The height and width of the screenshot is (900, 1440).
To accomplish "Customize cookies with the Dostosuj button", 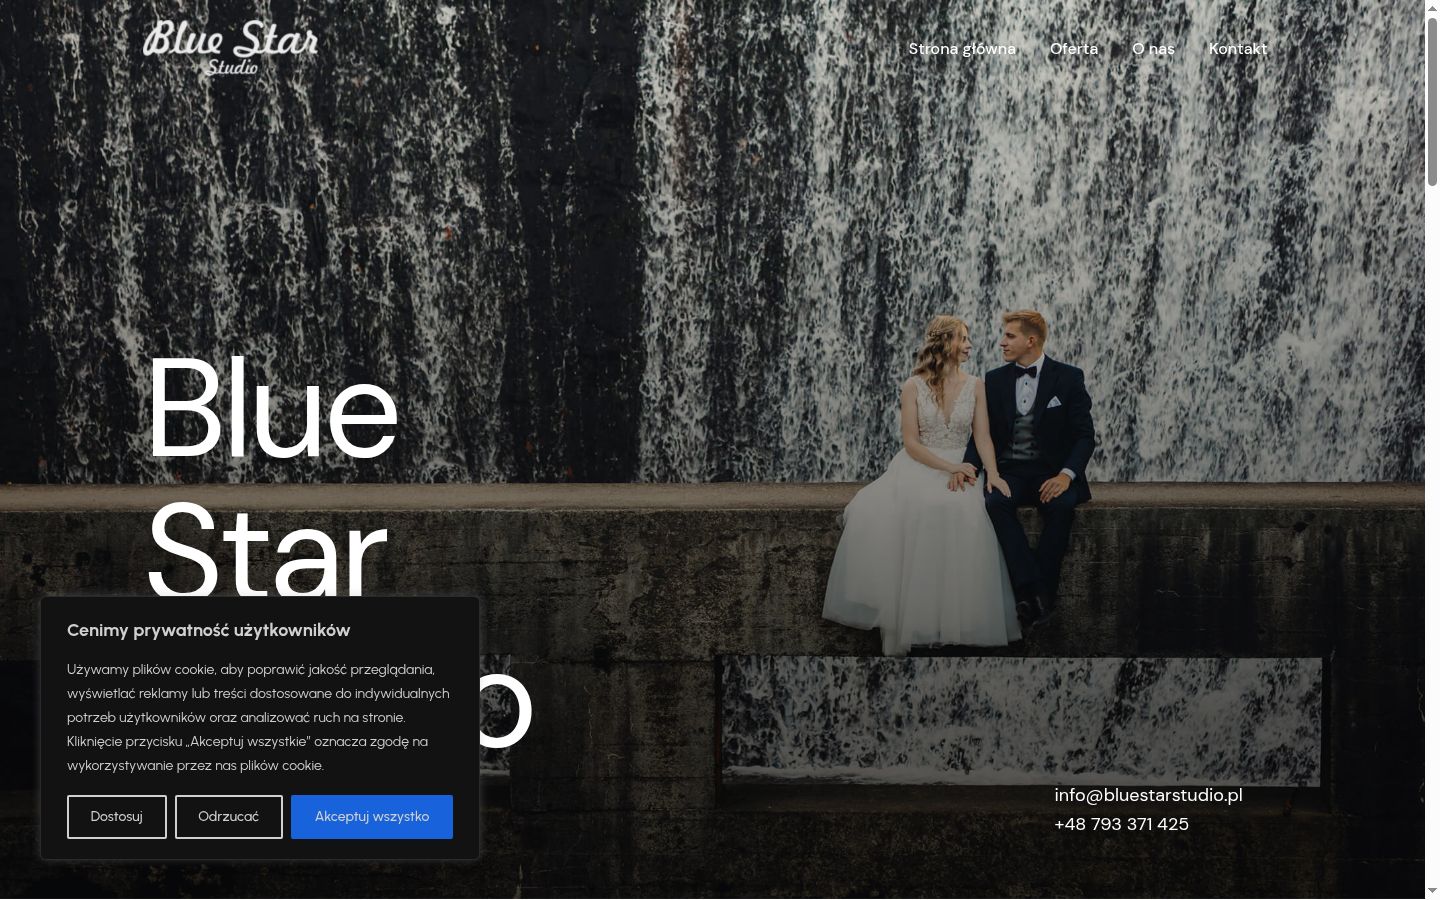I will pyautogui.click(x=117, y=817).
